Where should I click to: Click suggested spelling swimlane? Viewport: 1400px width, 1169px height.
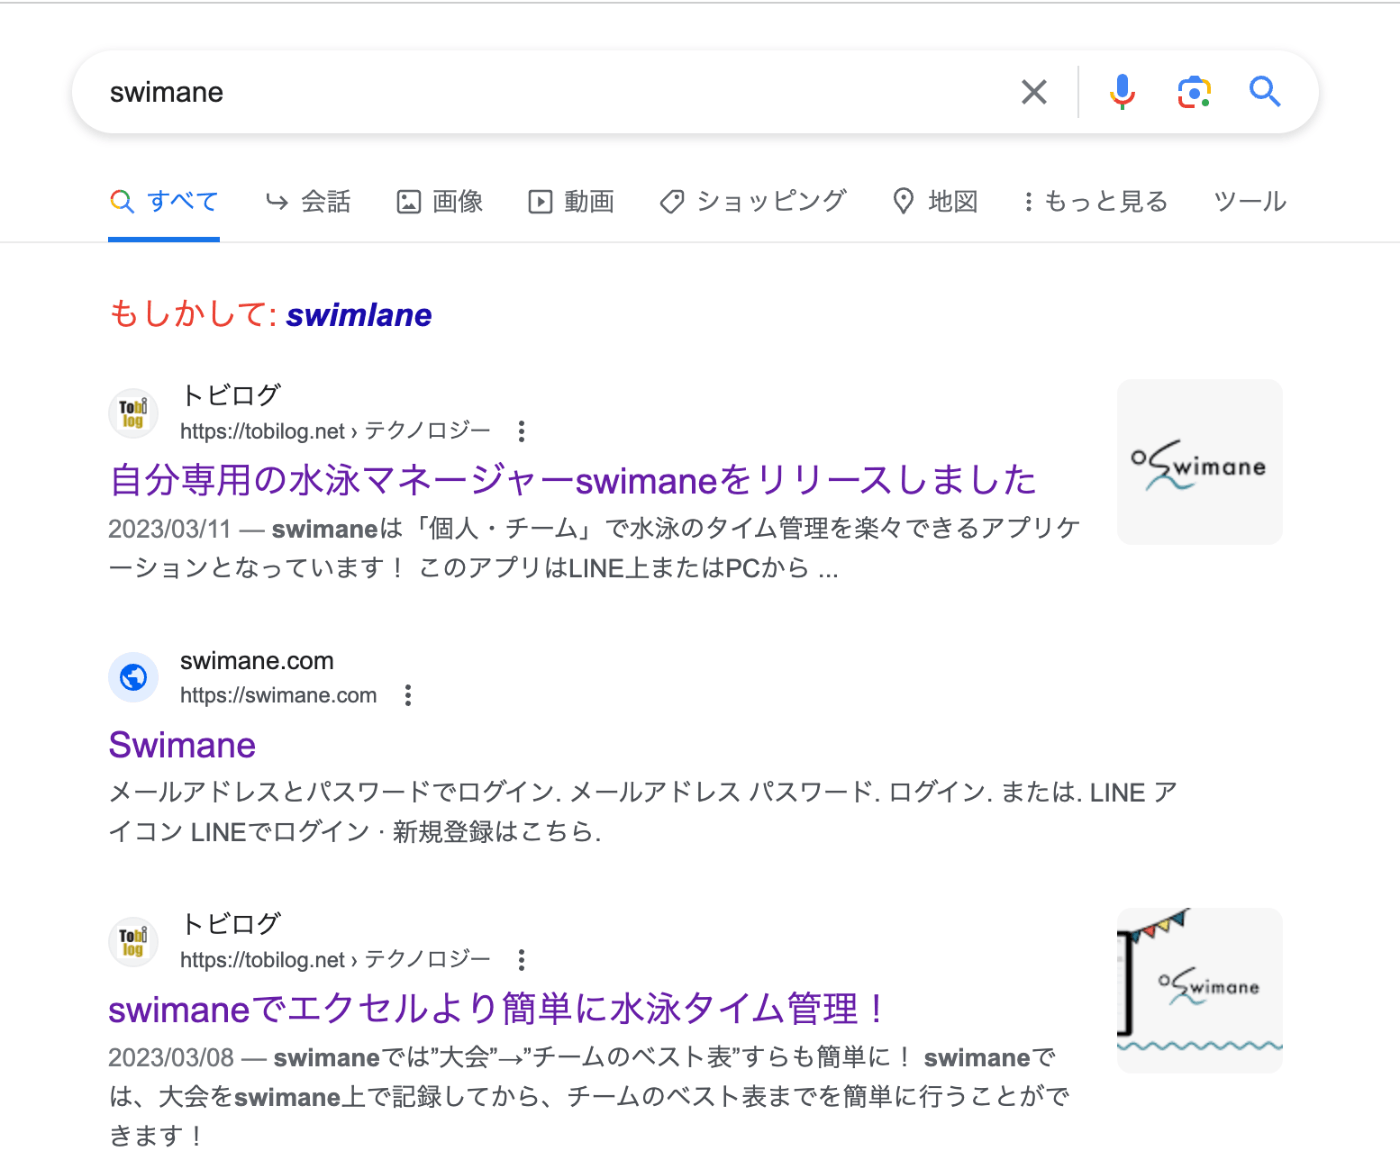(359, 315)
